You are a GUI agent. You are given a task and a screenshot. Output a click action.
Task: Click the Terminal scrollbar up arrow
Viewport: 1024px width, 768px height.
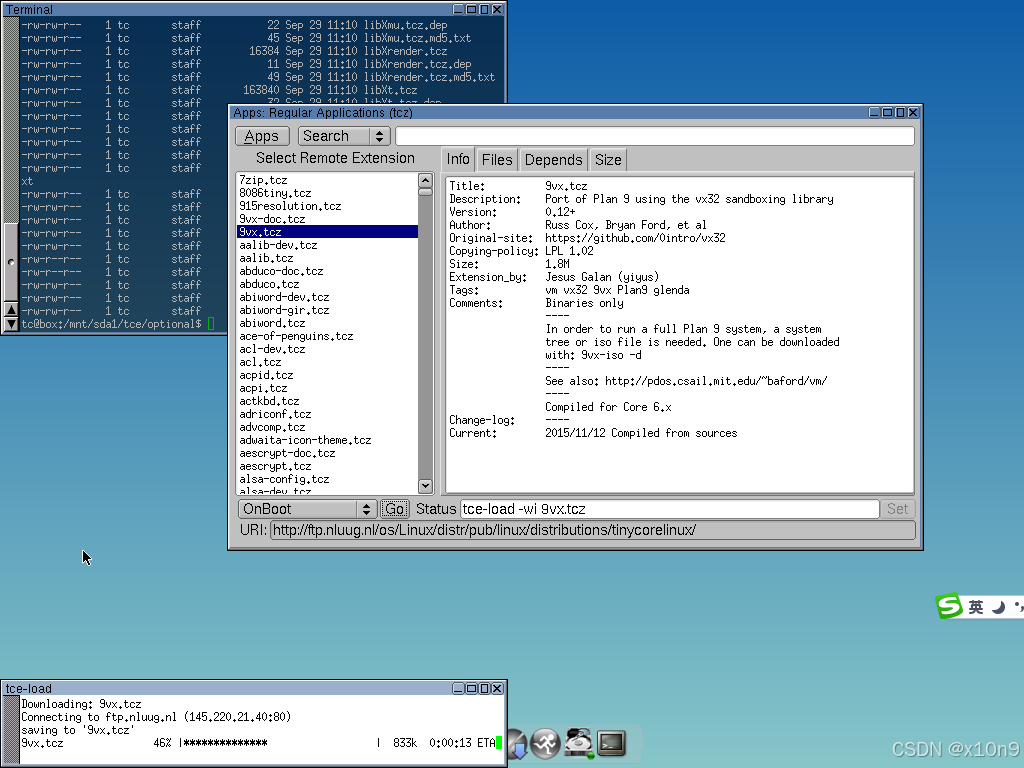[x=10, y=309]
